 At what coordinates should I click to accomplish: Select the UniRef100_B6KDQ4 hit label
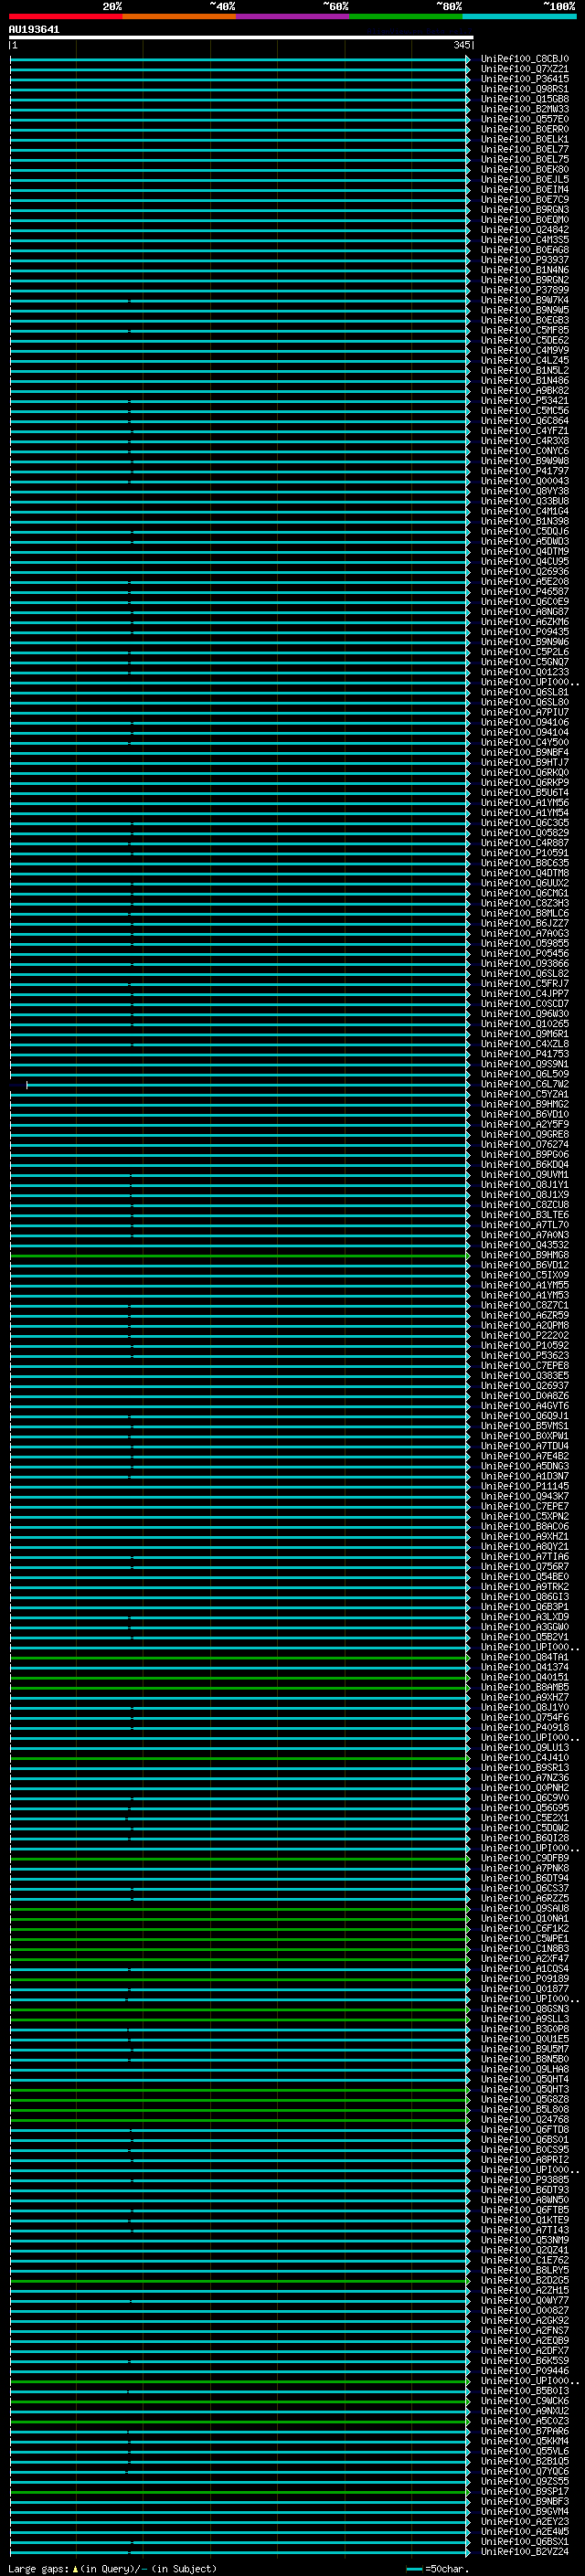click(524, 1165)
